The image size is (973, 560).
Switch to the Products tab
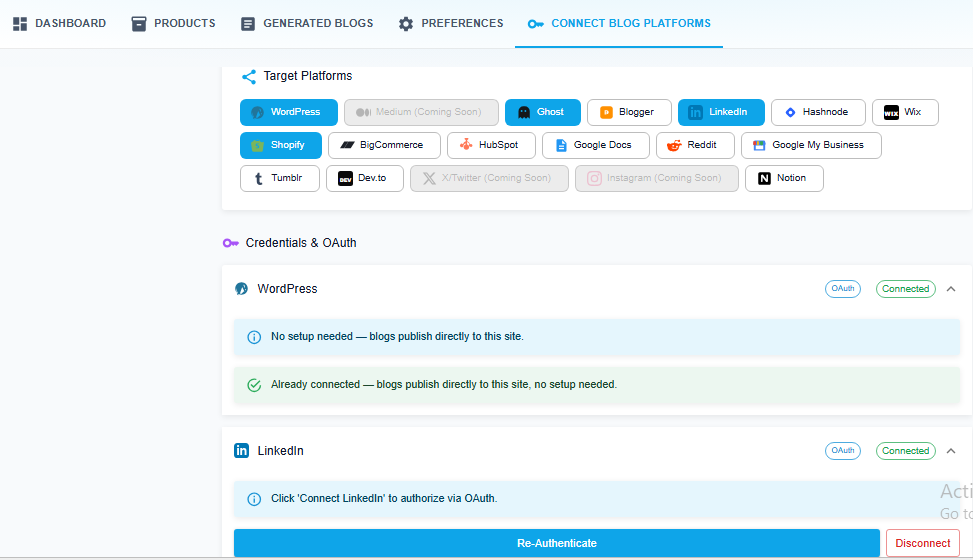tap(173, 24)
